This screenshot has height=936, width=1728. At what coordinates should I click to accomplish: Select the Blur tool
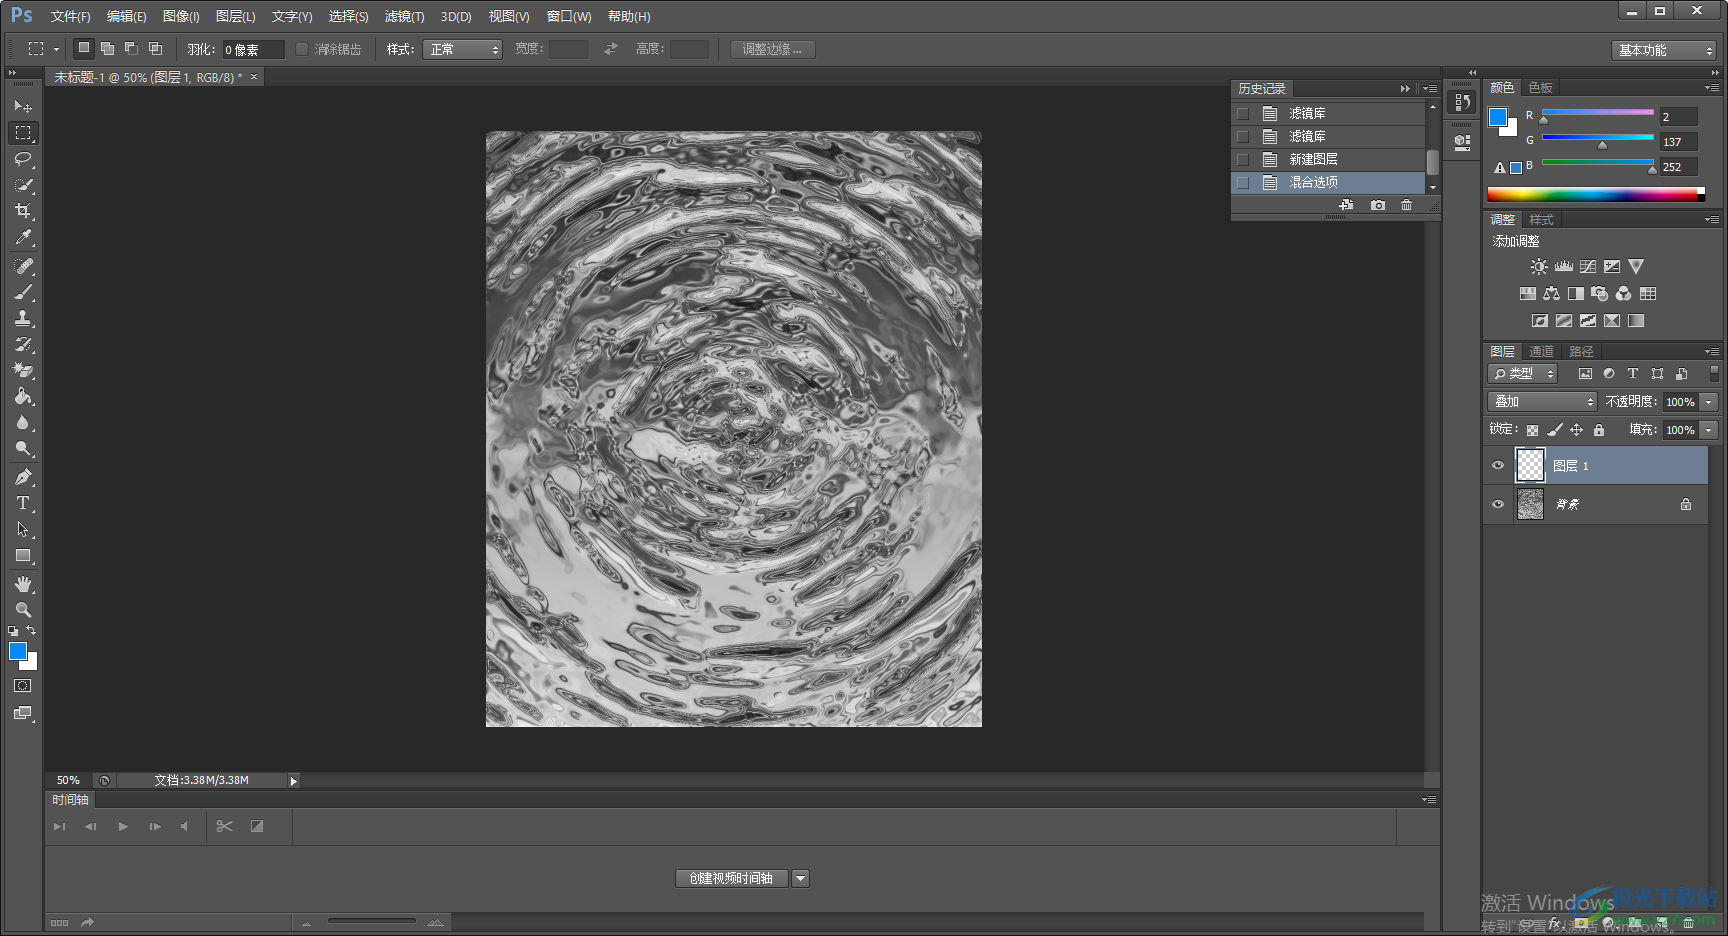click(x=23, y=422)
